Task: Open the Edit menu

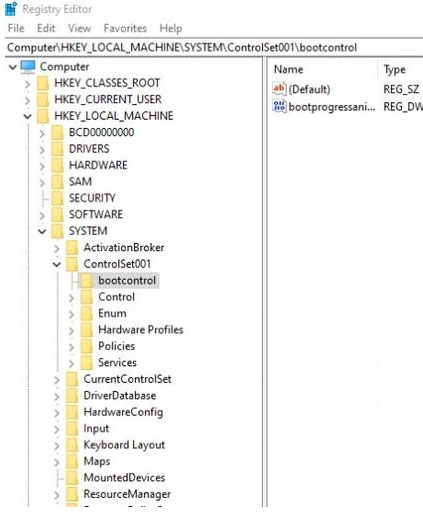Action: (x=46, y=28)
